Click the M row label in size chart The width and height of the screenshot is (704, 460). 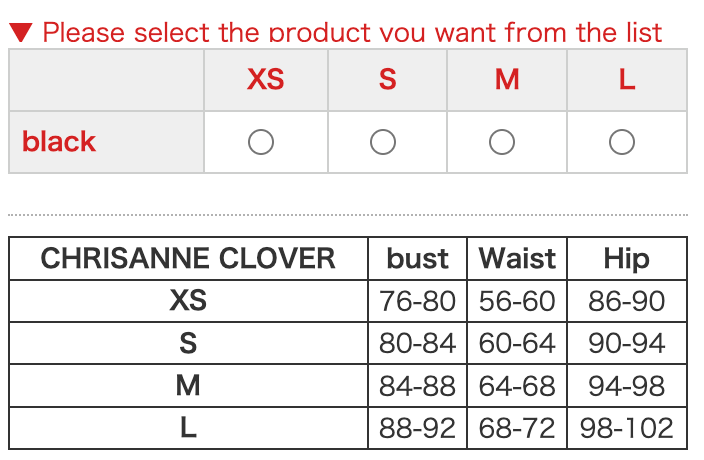(188, 386)
